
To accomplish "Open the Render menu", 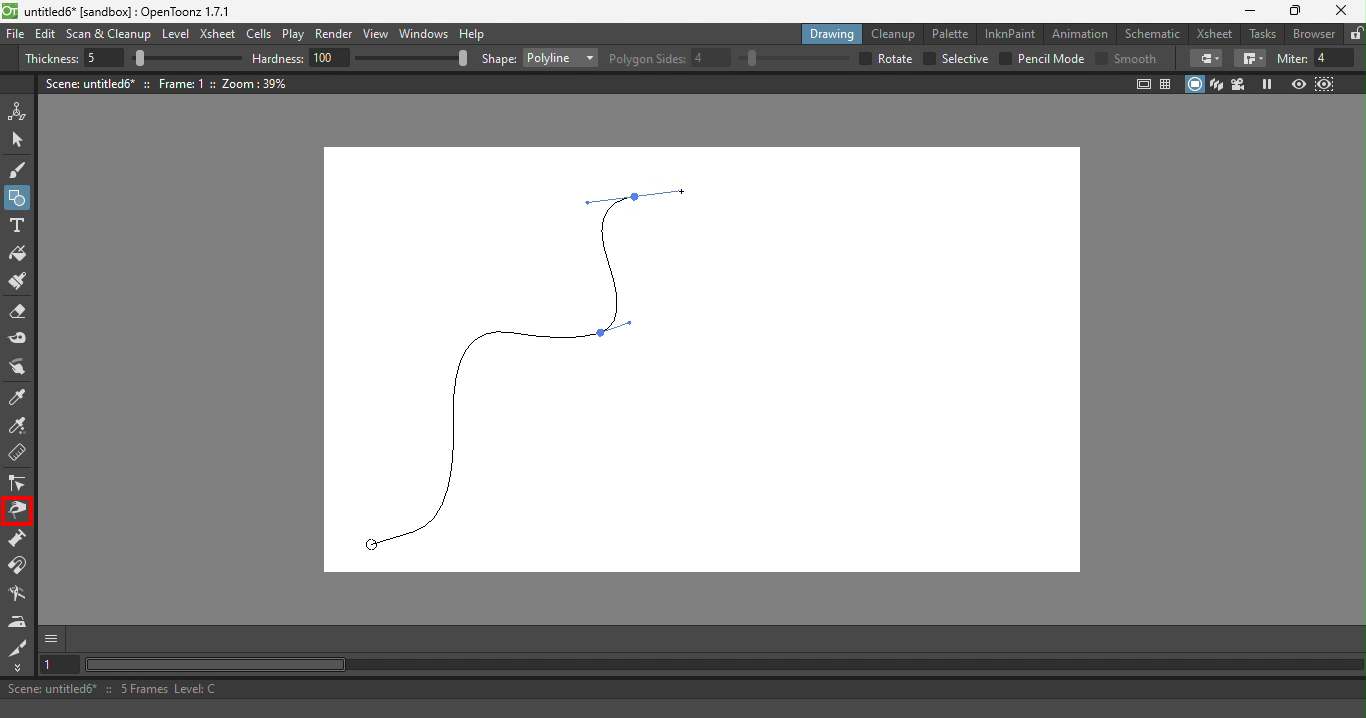I will pos(333,33).
